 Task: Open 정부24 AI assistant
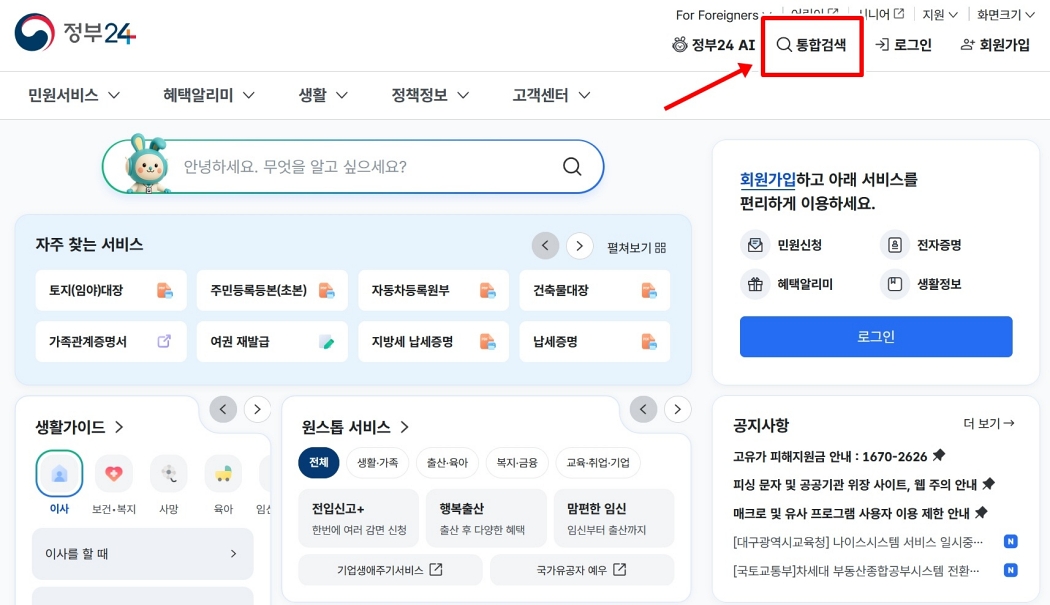pyautogui.click(x=713, y=45)
